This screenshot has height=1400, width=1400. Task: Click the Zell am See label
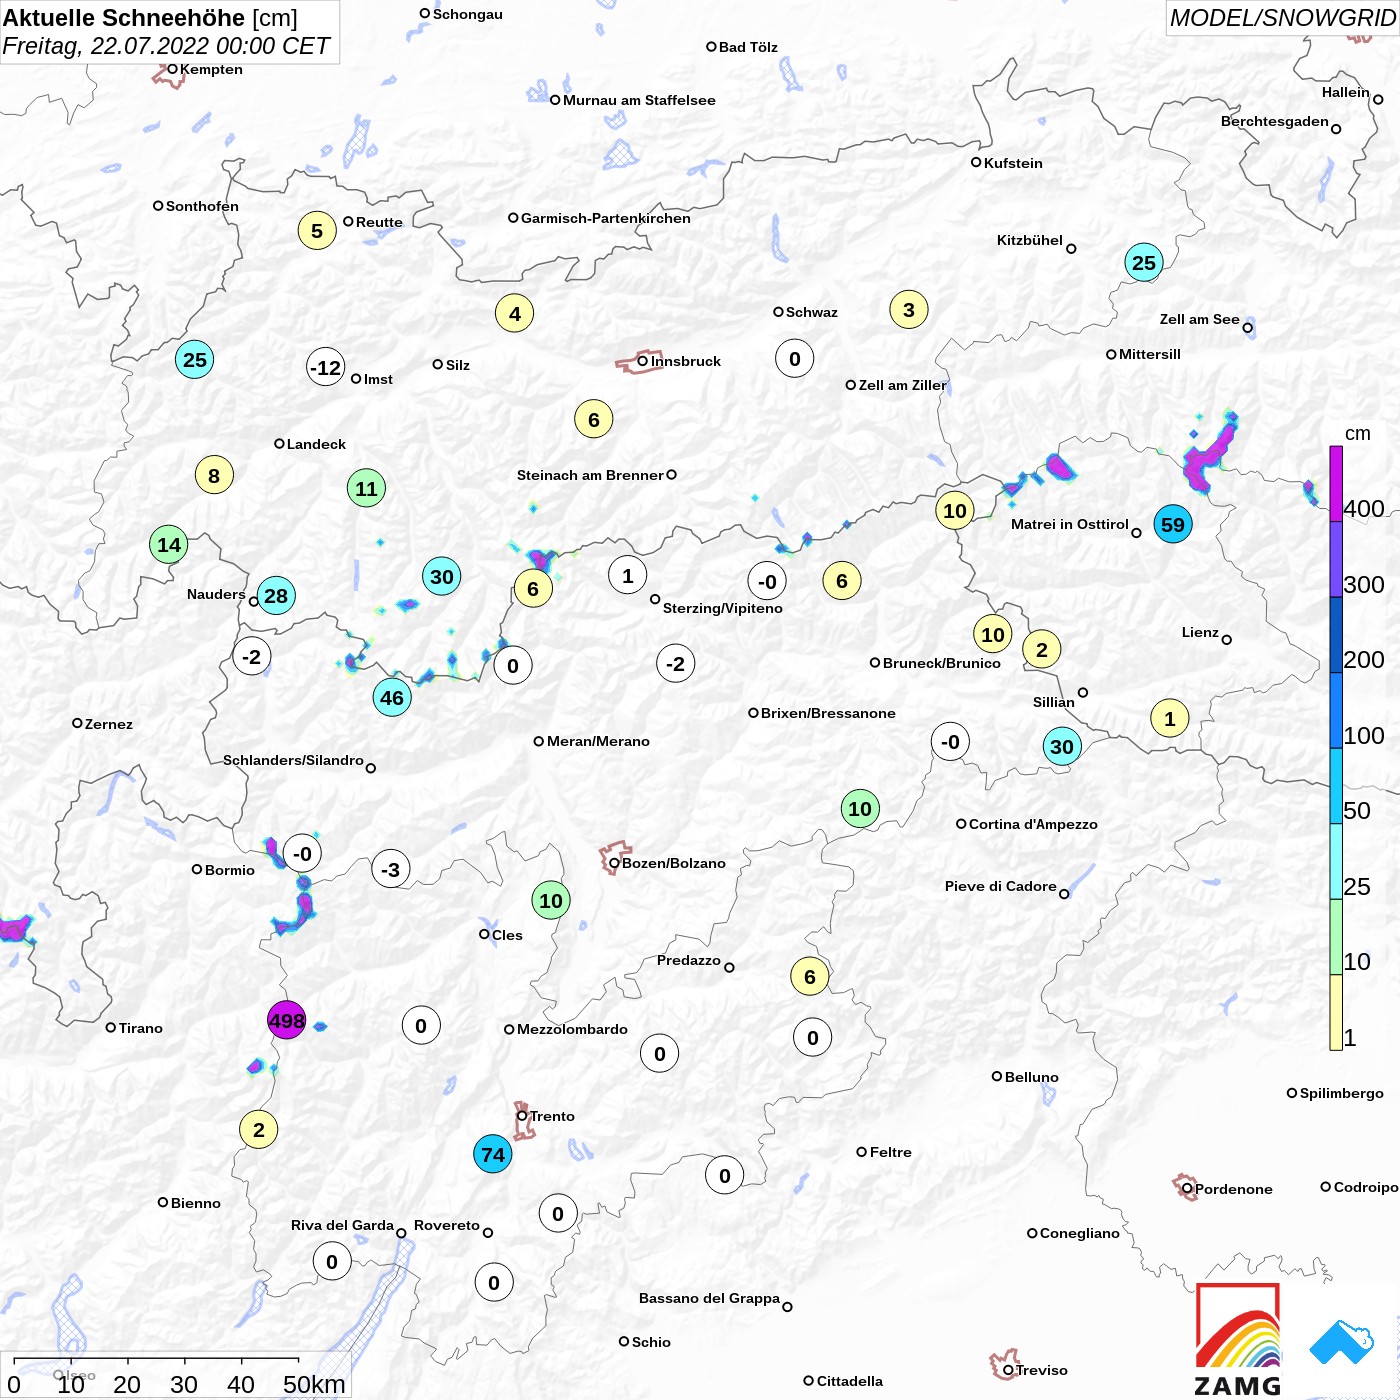(x=1200, y=319)
